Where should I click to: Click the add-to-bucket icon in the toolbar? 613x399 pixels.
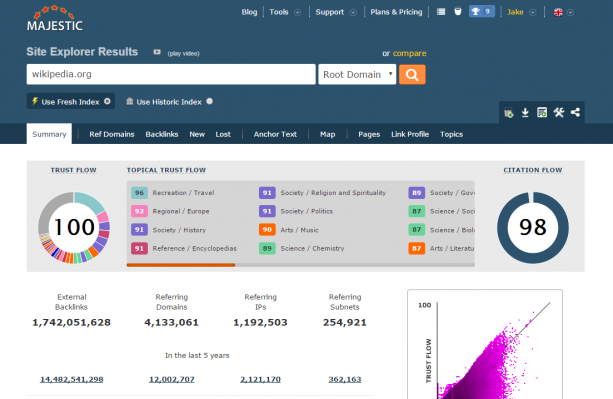(x=508, y=113)
